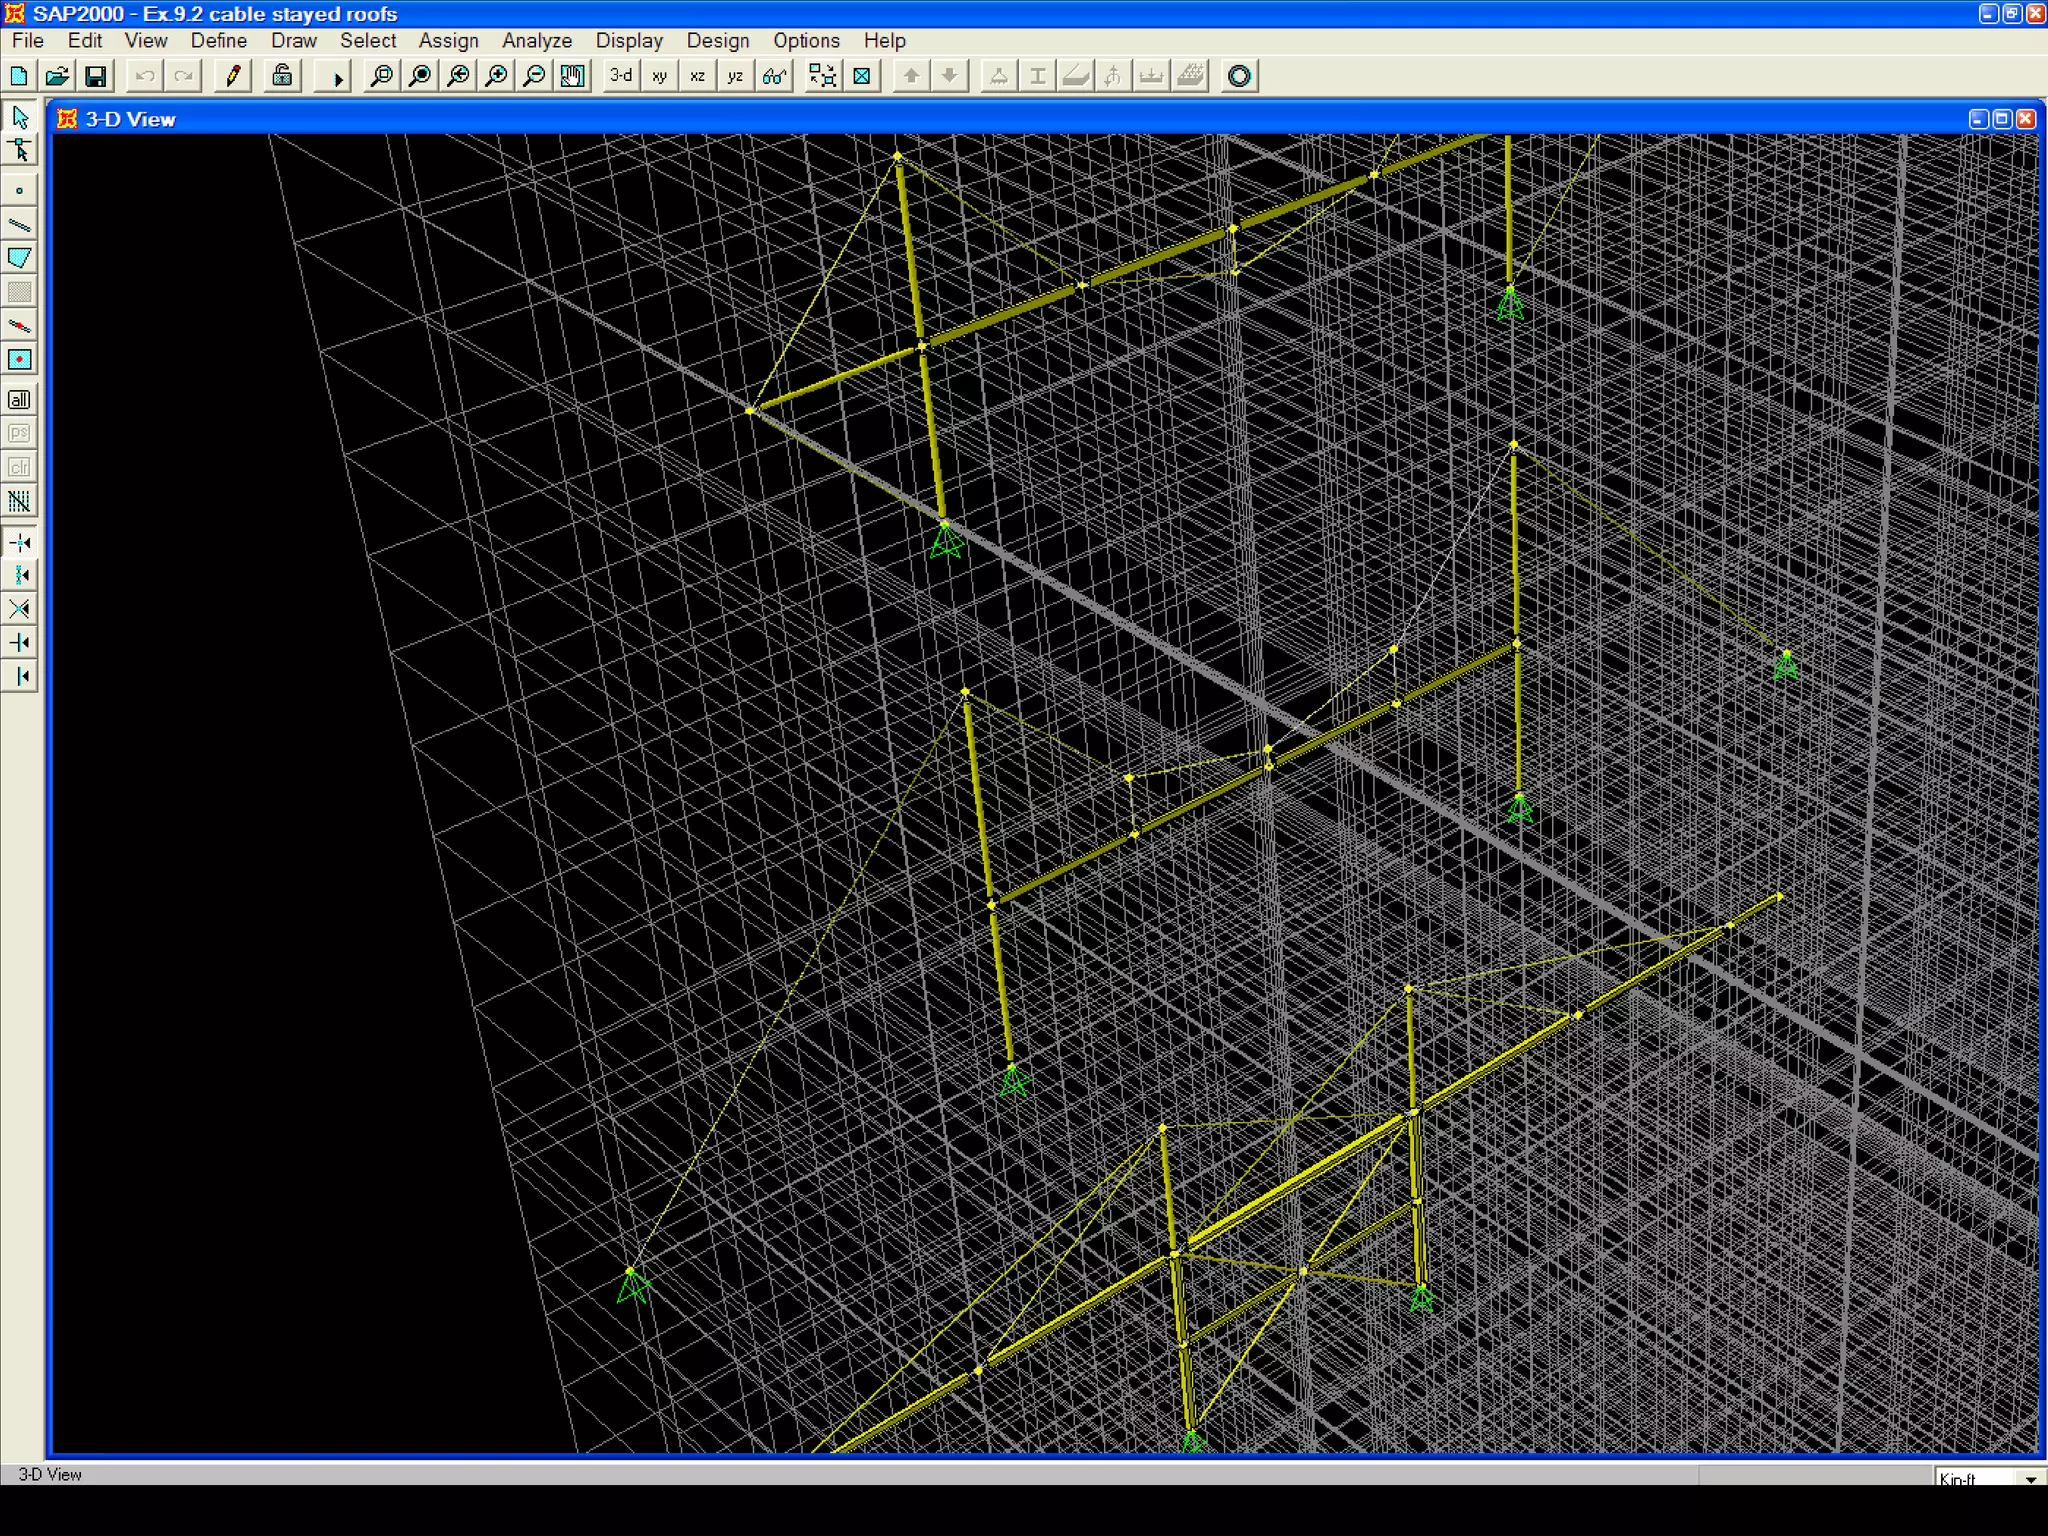The width and height of the screenshot is (2048, 1536).
Task: Open the Analyze menu
Action: [x=536, y=41]
